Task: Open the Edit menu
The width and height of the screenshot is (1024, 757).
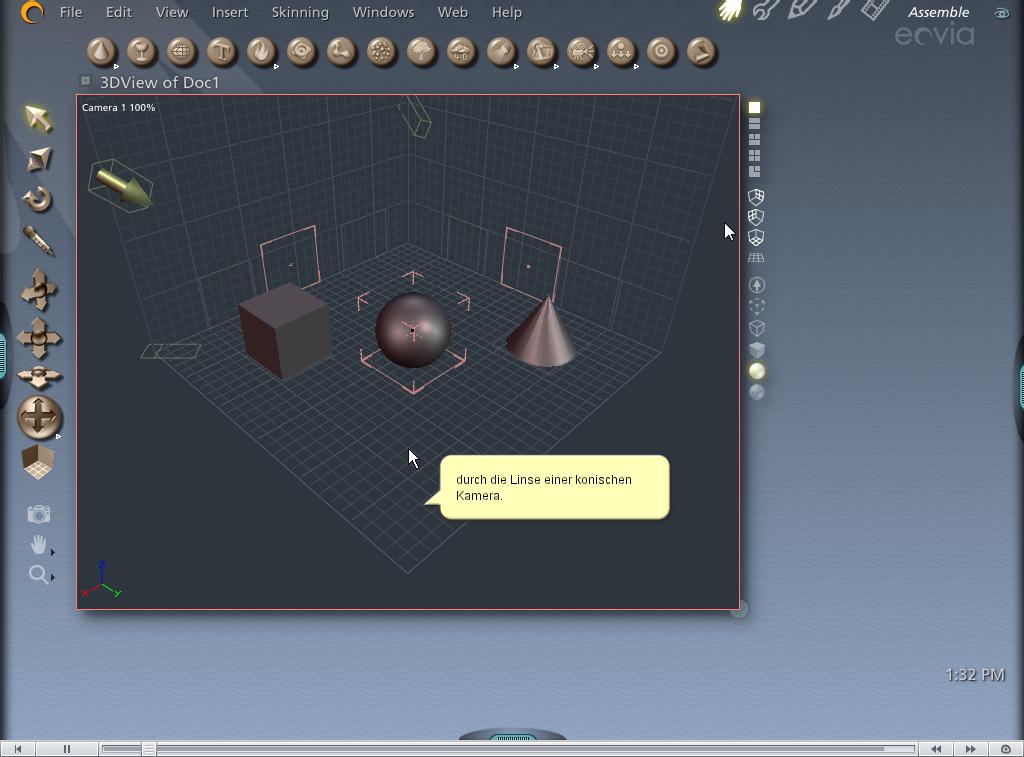Action: (x=119, y=12)
